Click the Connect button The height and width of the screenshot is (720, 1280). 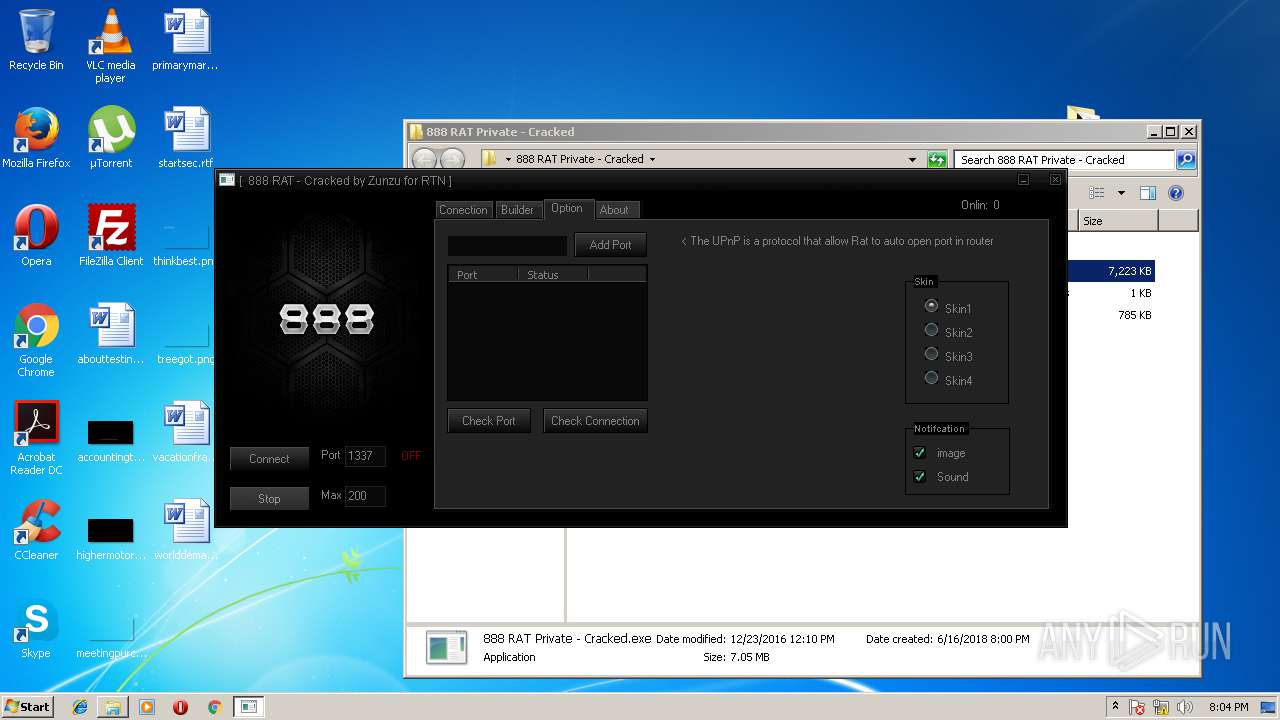click(x=269, y=459)
